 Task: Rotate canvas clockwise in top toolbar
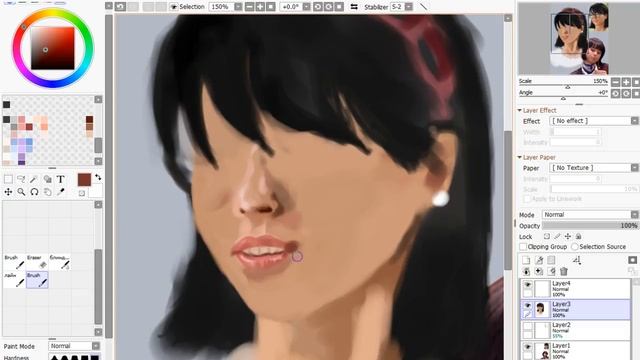click(329, 7)
